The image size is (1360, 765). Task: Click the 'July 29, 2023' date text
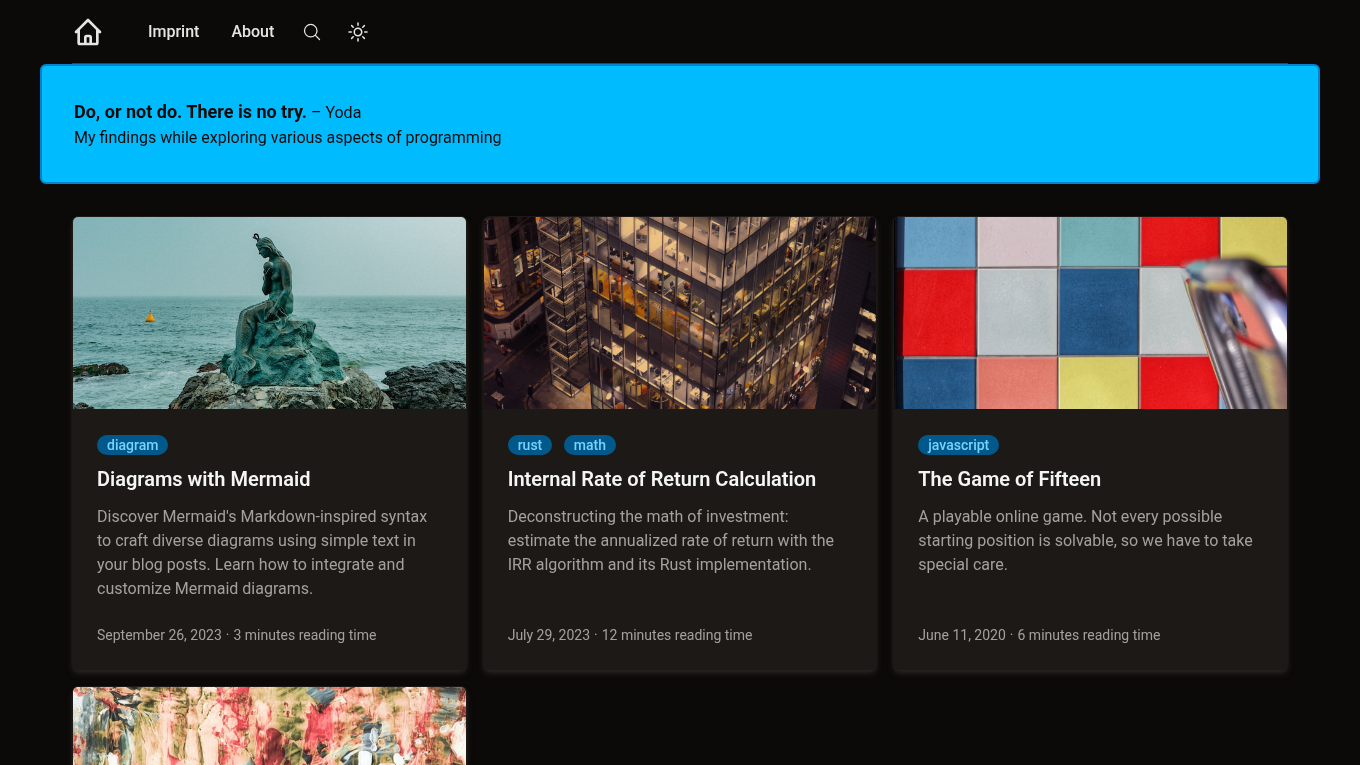(x=548, y=635)
